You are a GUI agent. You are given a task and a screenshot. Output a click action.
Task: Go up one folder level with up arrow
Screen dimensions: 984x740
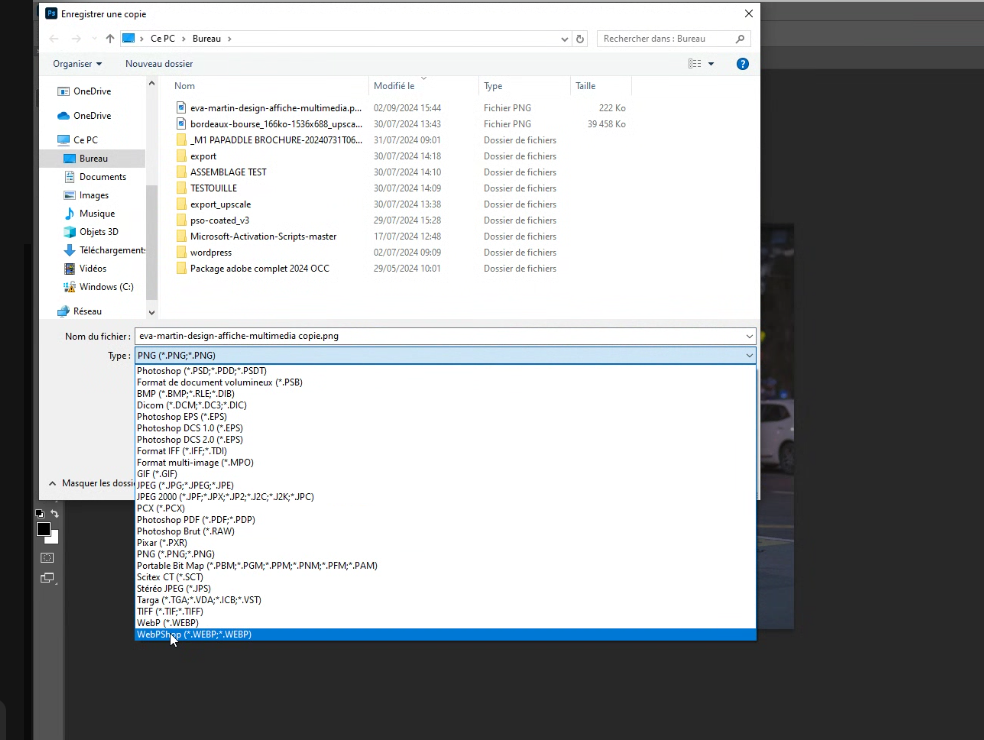tap(110, 39)
